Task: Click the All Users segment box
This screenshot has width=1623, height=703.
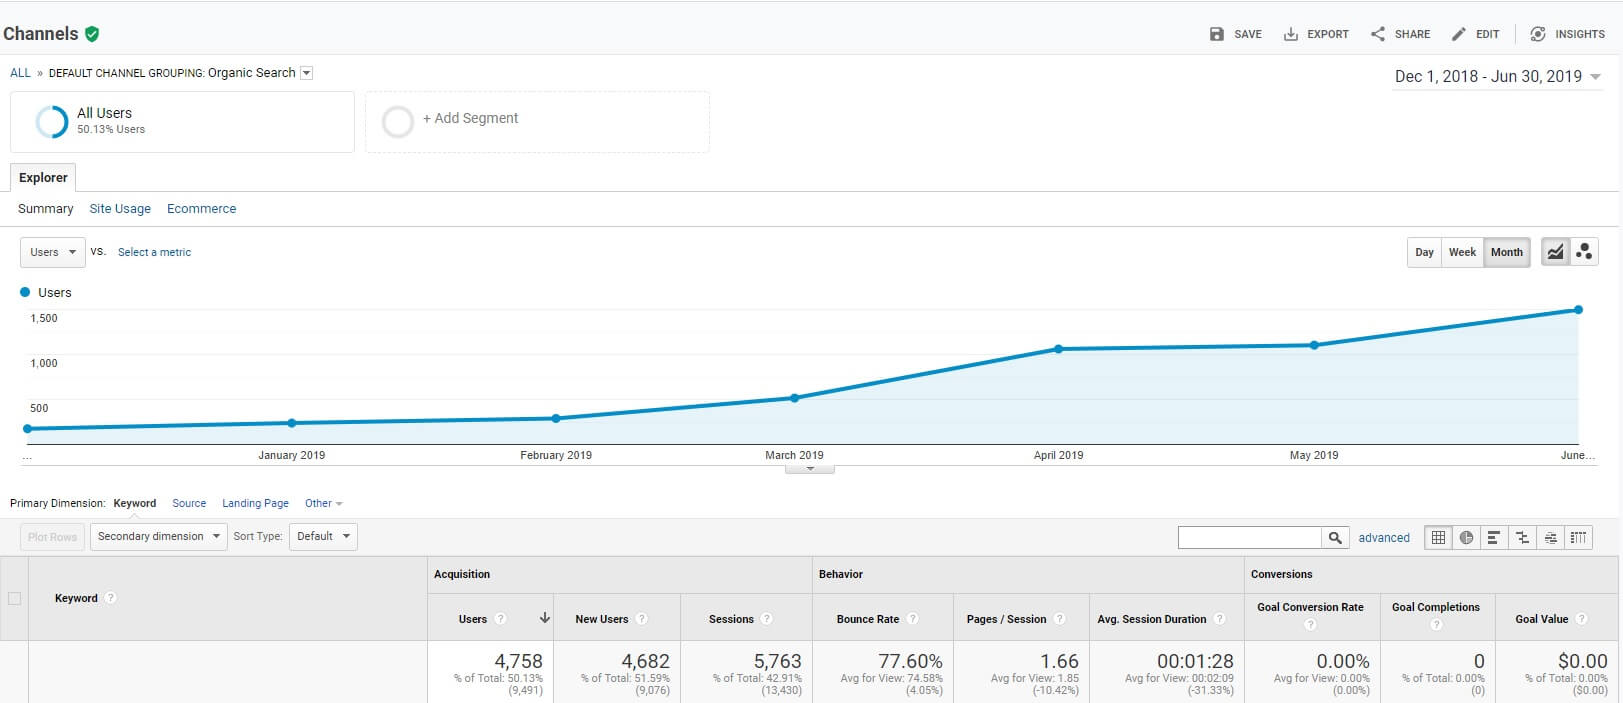Action: (x=182, y=122)
